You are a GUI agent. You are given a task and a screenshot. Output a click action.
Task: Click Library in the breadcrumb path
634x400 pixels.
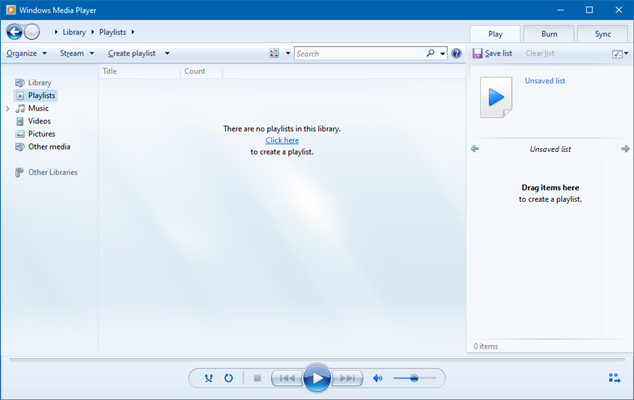click(x=74, y=32)
